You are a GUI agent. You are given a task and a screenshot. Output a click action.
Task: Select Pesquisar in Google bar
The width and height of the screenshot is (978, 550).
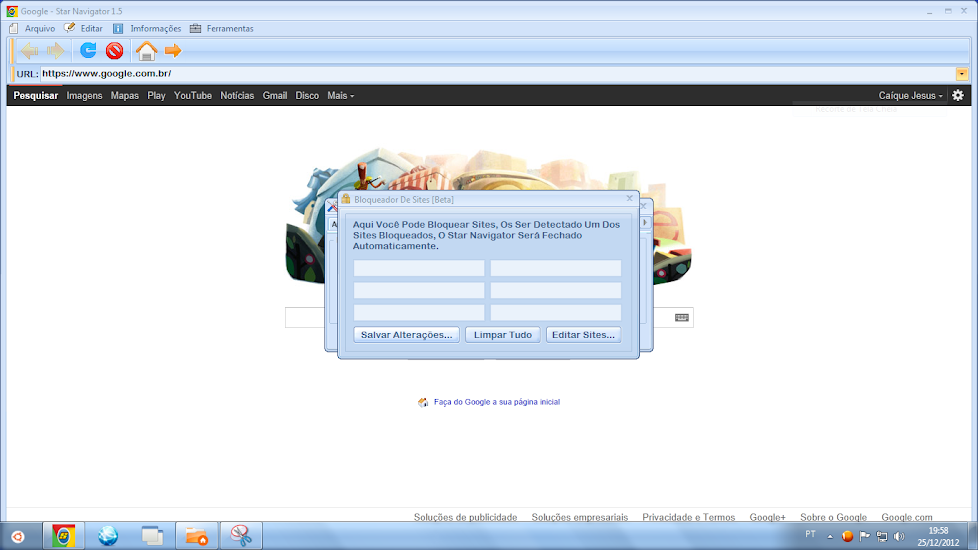click(x=36, y=95)
